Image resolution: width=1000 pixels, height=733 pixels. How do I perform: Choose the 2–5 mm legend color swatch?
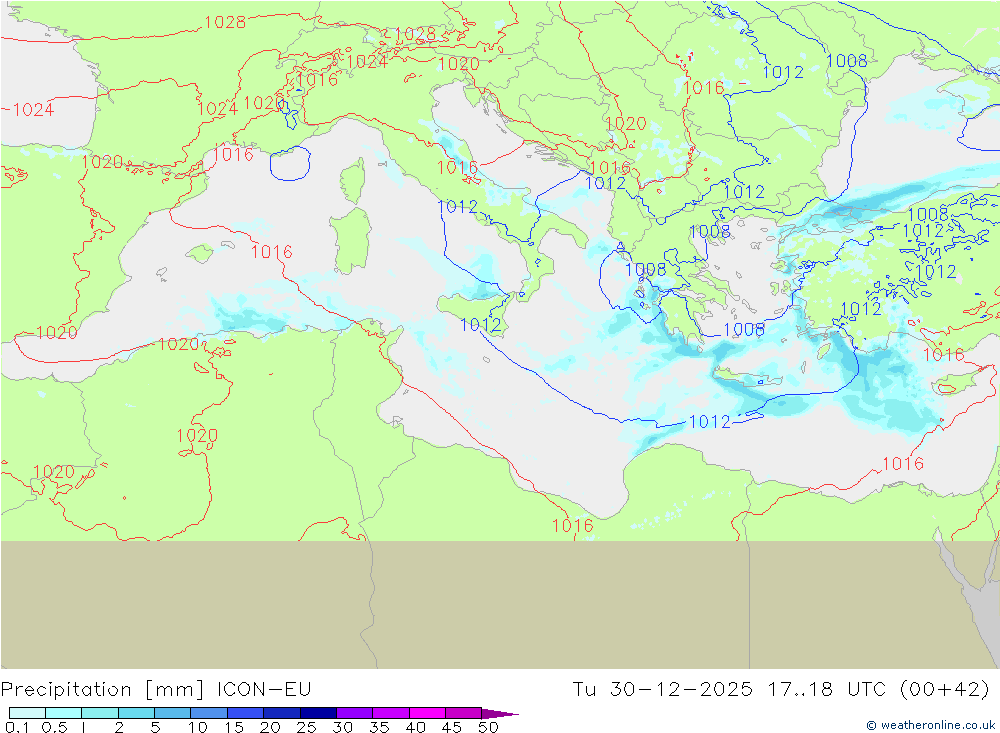click(136, 713)
